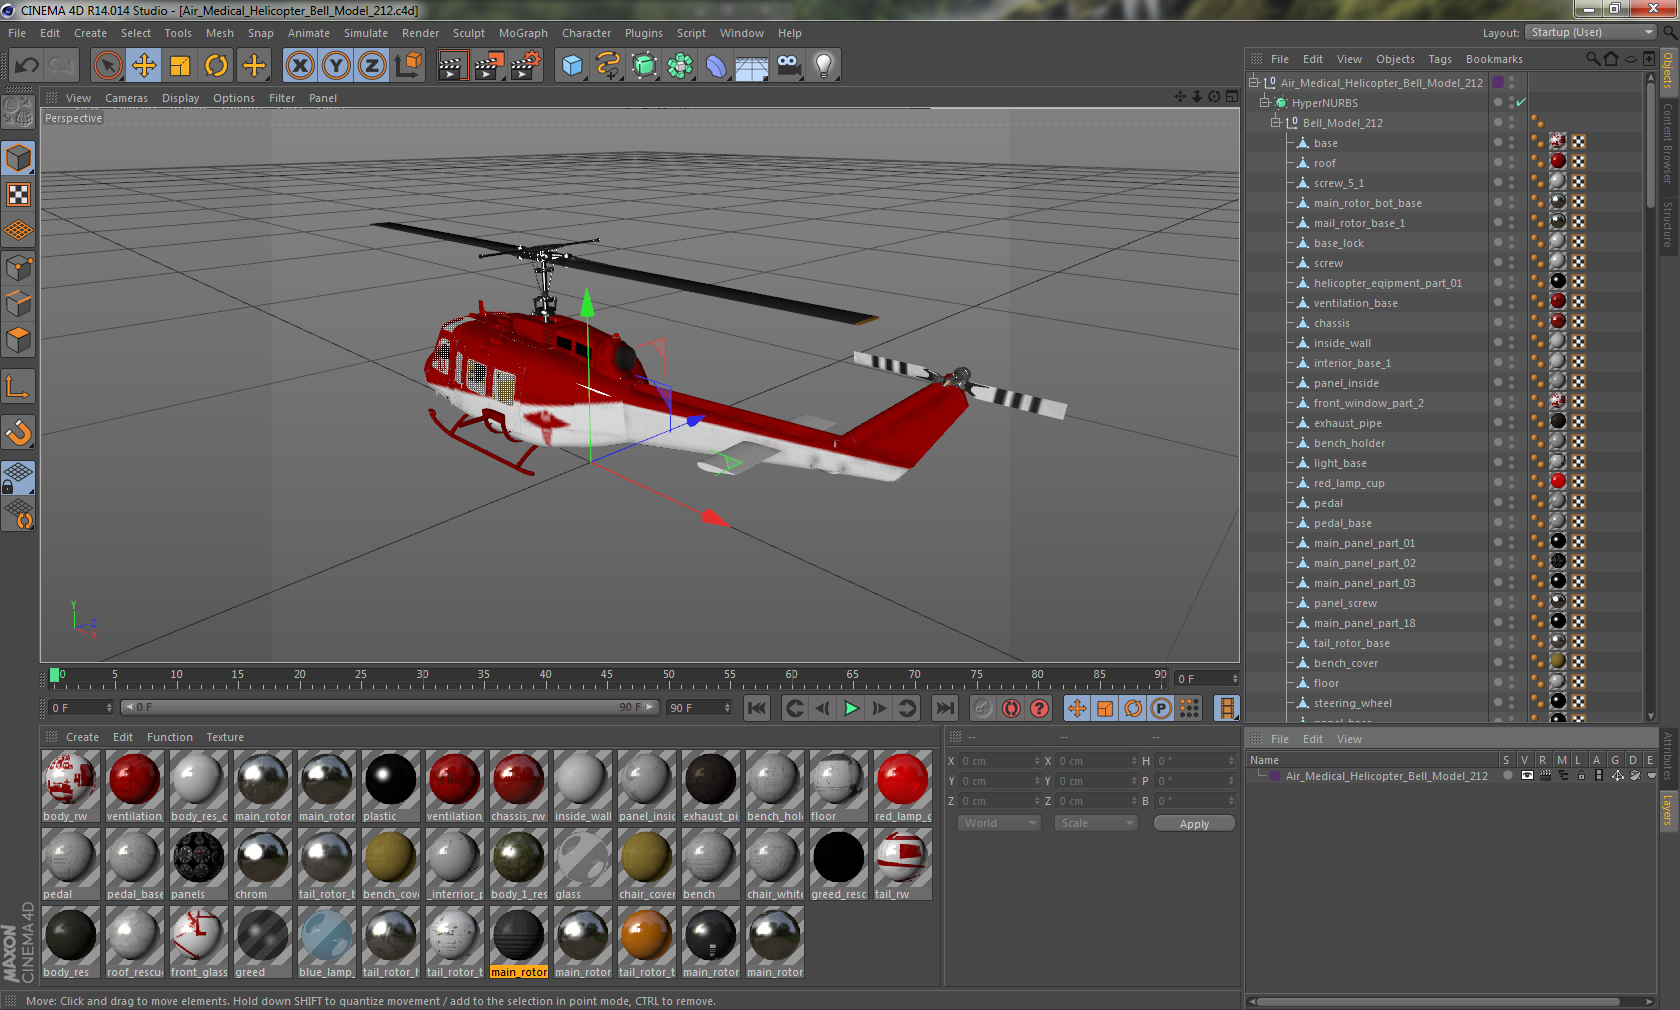Add a HyperNURBS generator
Viewport: 1680px width, 1010px height.
point(644,66)
